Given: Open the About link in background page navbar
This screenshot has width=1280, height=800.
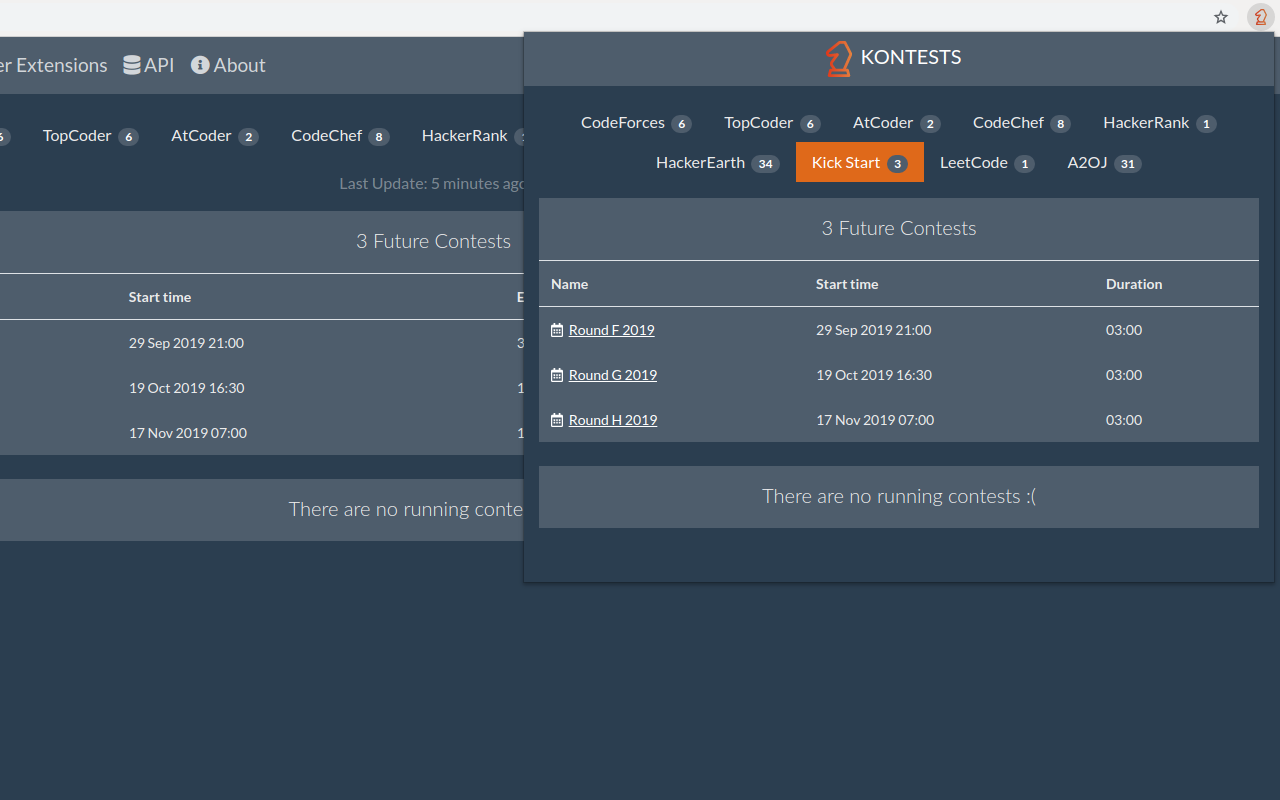Looking at the screenshot, I should (228, 65).
